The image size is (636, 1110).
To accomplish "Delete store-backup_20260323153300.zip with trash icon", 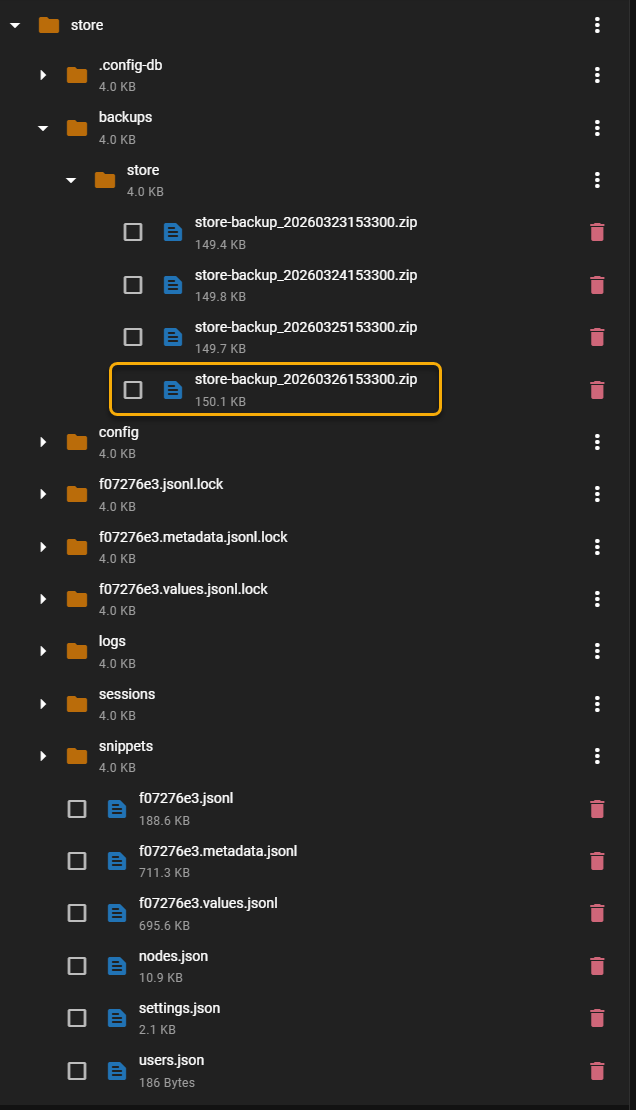I will pos(597,232).
